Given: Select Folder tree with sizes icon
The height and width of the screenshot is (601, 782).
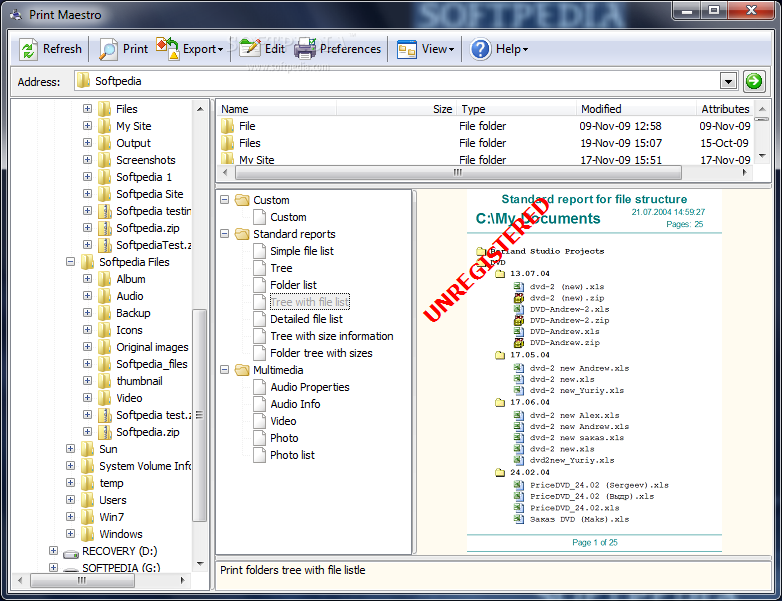Looking at the screenshot, I should tap(259, 353).
